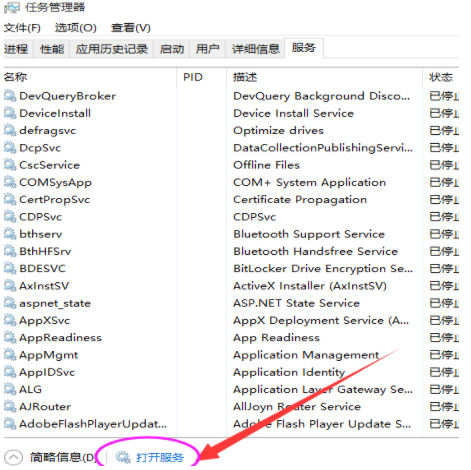
Task: Select the BDESVC service name
Action: [43, 269]
